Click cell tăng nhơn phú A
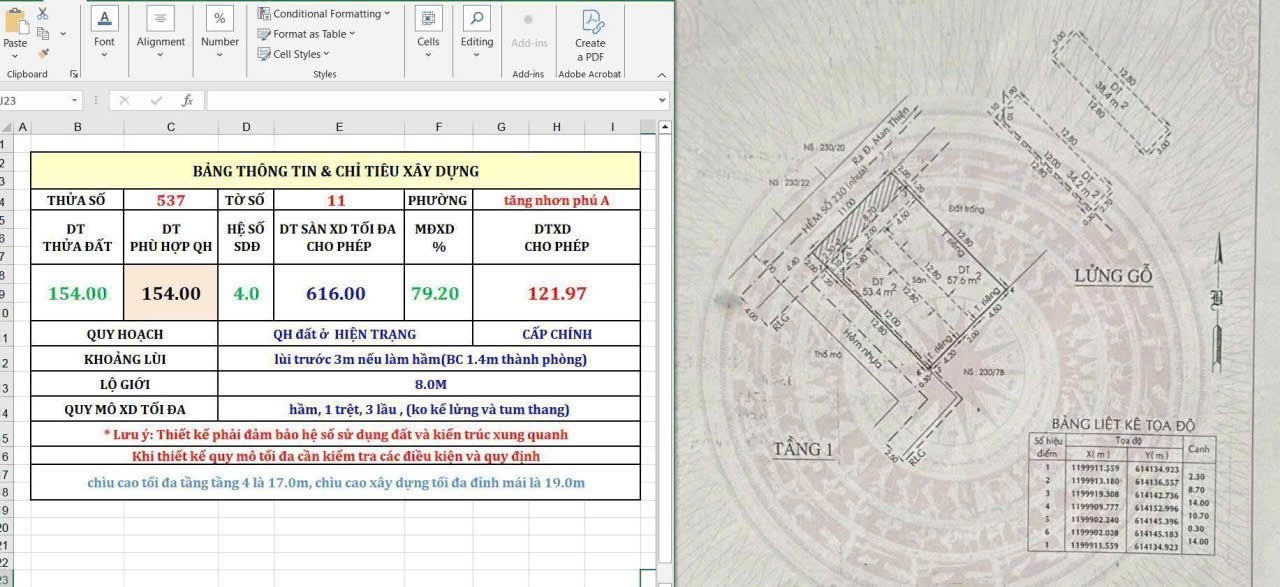 pyautogui.click(x=556, y=200)
